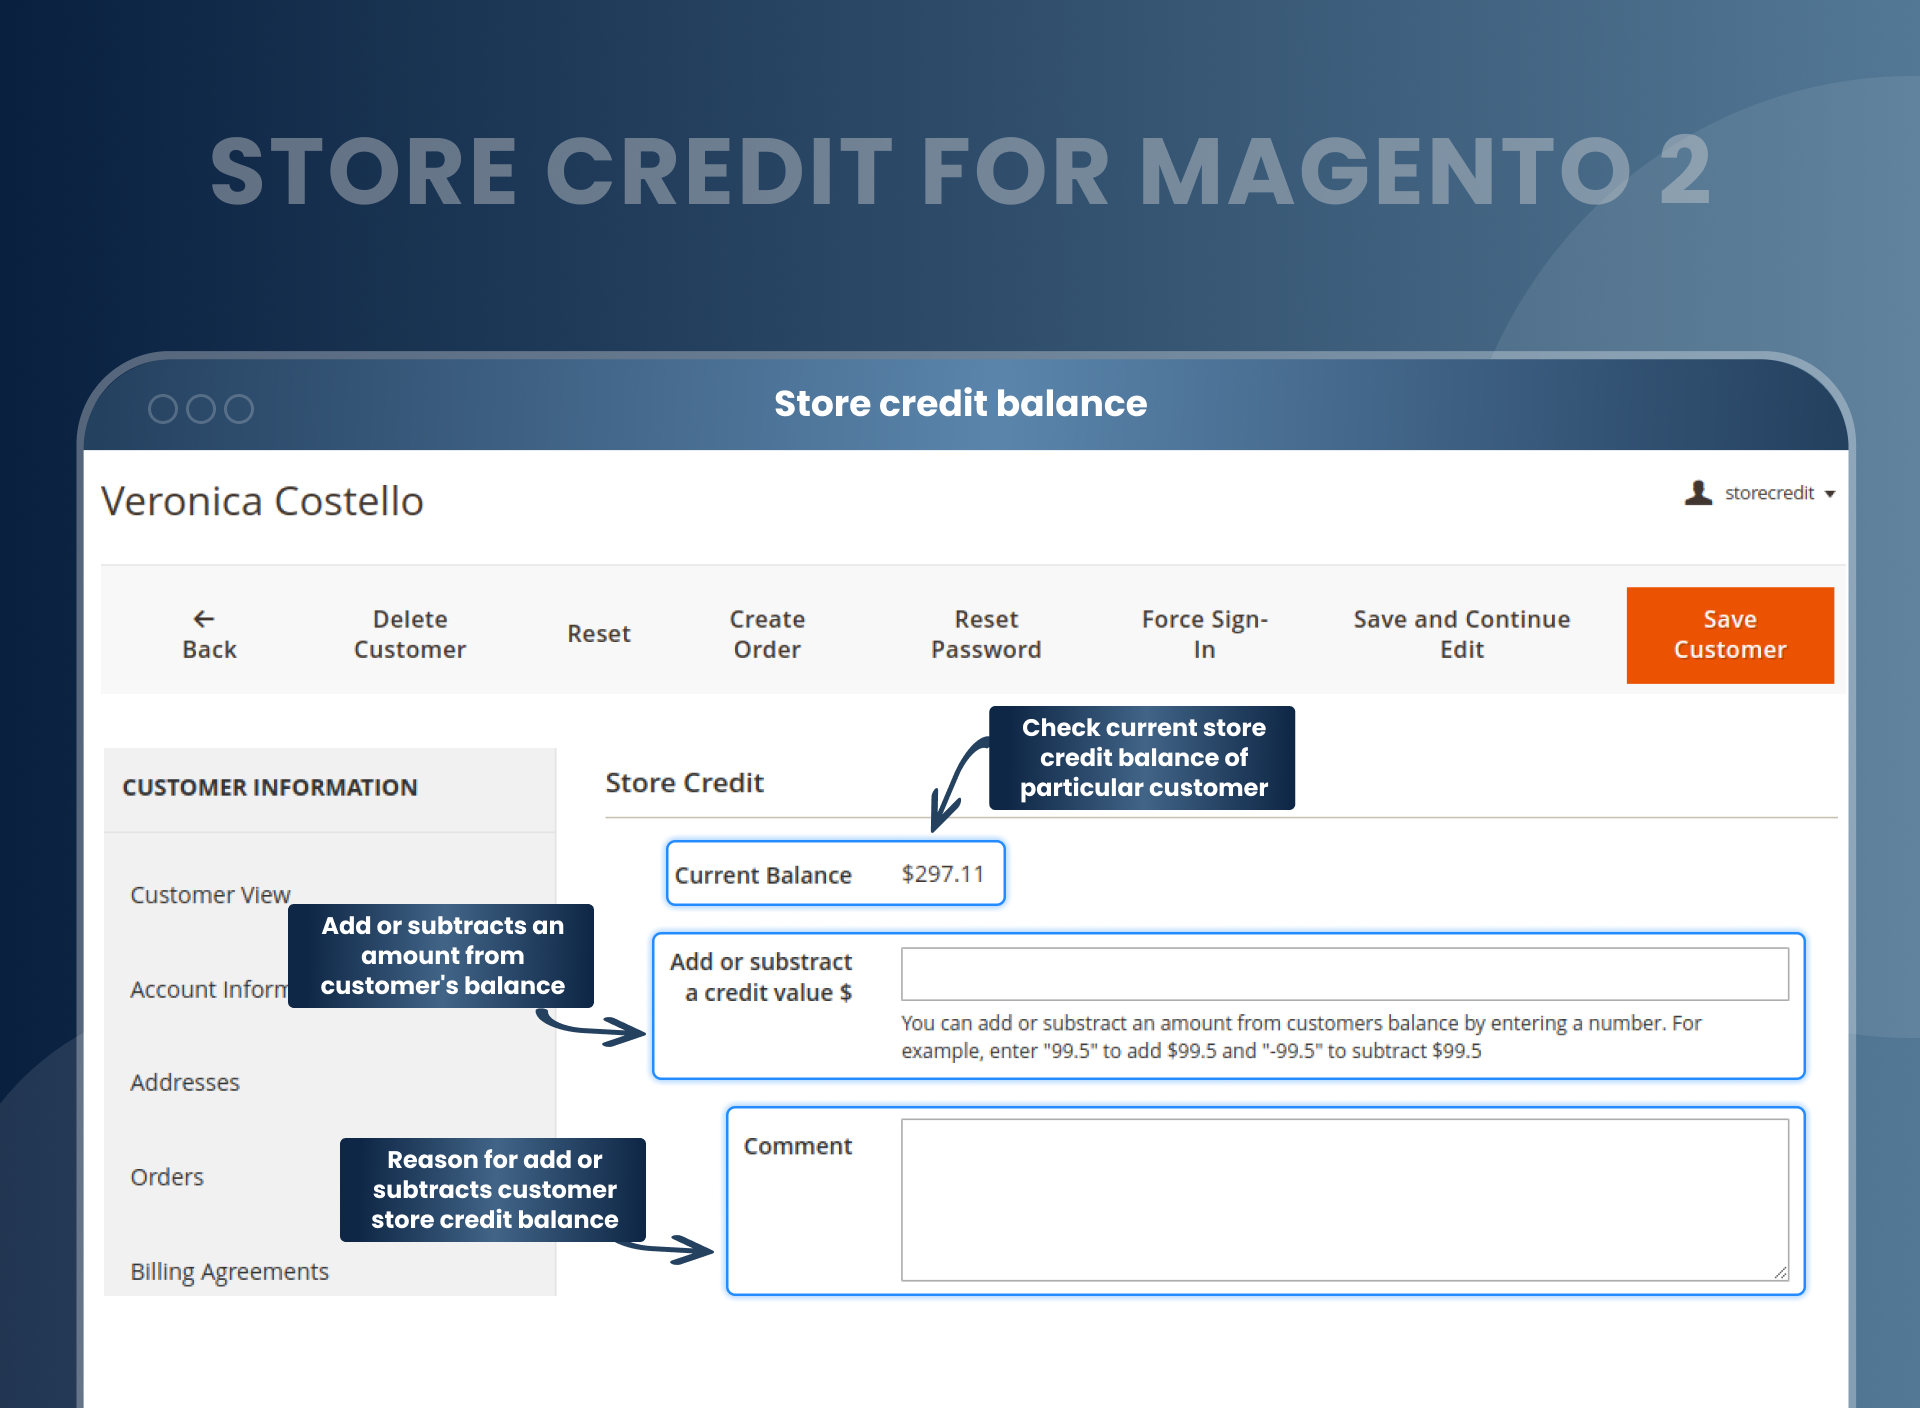The height and width of the screenshot is (1408, 1920).
Task: Click Save and Continue Edit
Action: pos(1462,634)
